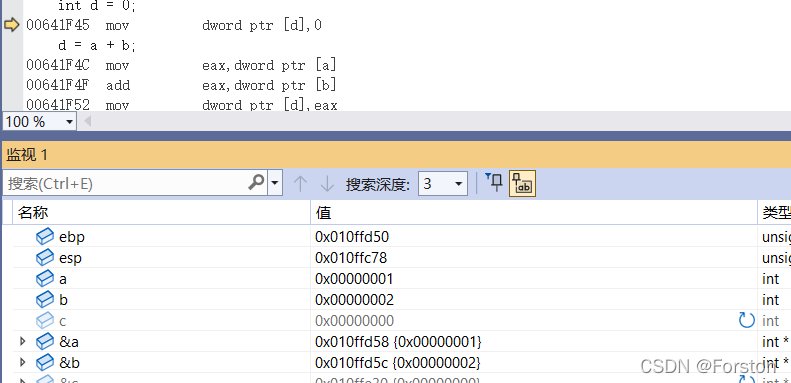This screenshot has width=791, height=383.
Task: Click the int type of variable b
Action: (x=770, y=300)
